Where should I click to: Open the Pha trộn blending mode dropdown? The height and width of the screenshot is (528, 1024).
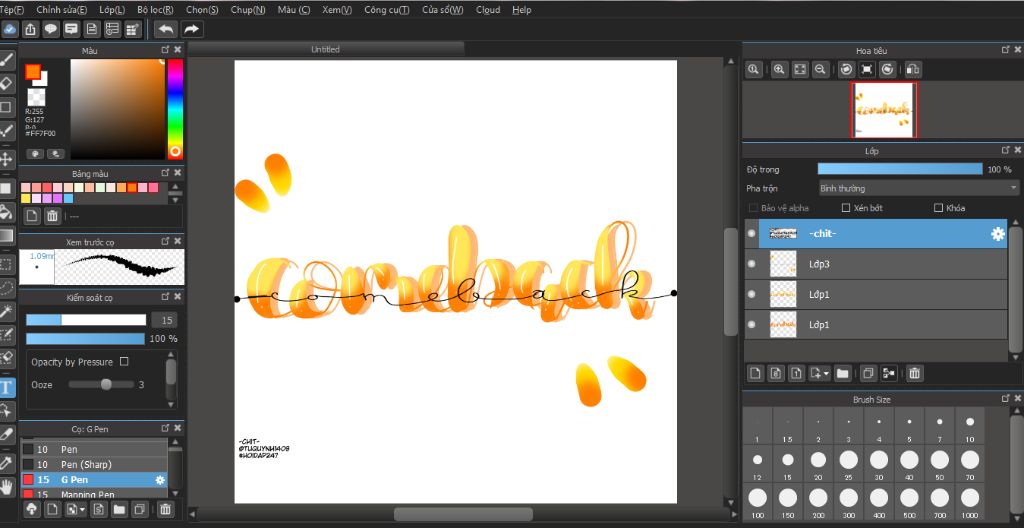tap(918, 188)
